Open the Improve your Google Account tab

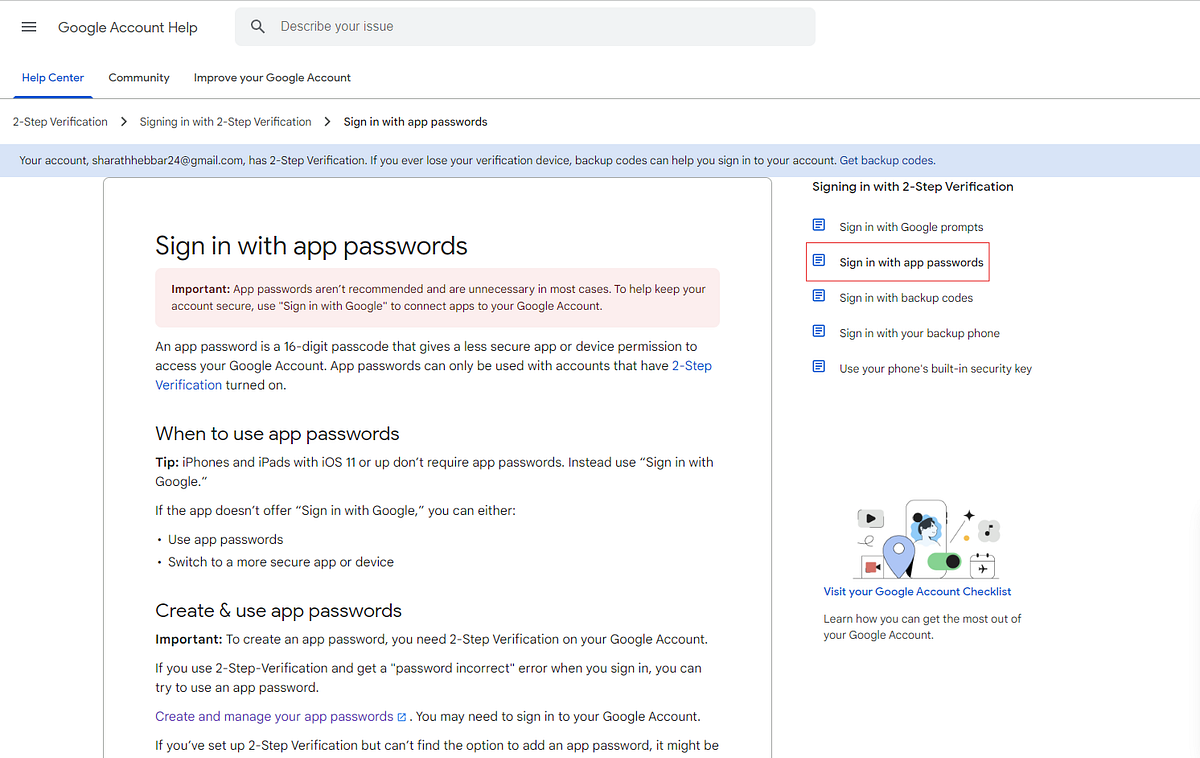pyautogui.click(x=272, y=77)
